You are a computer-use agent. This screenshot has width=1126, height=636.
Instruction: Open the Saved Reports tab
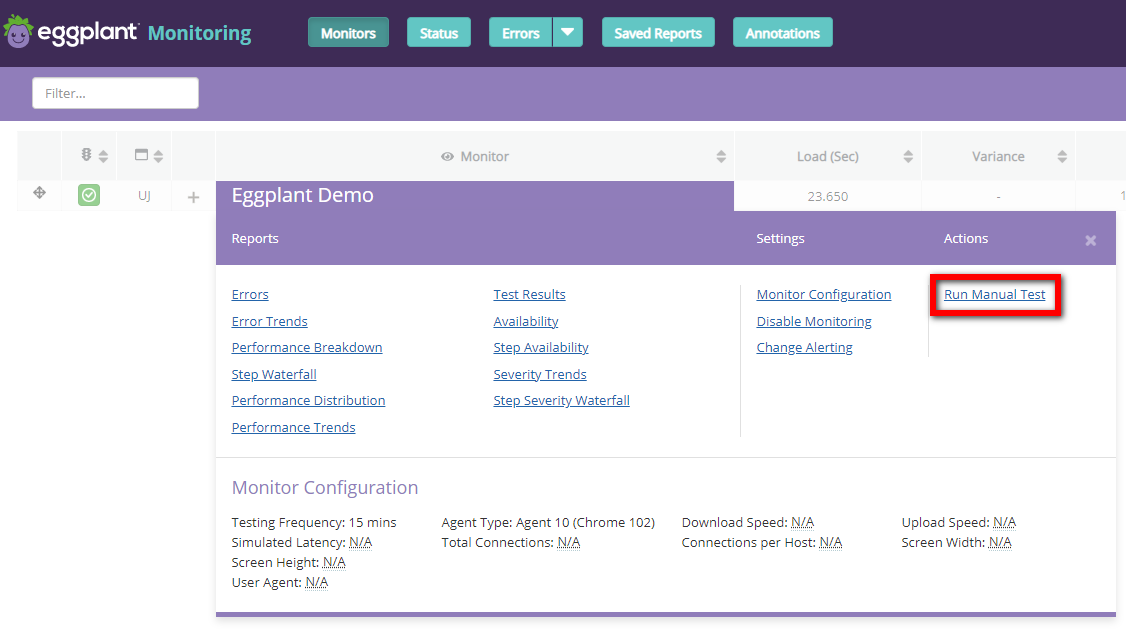point(658,32)
